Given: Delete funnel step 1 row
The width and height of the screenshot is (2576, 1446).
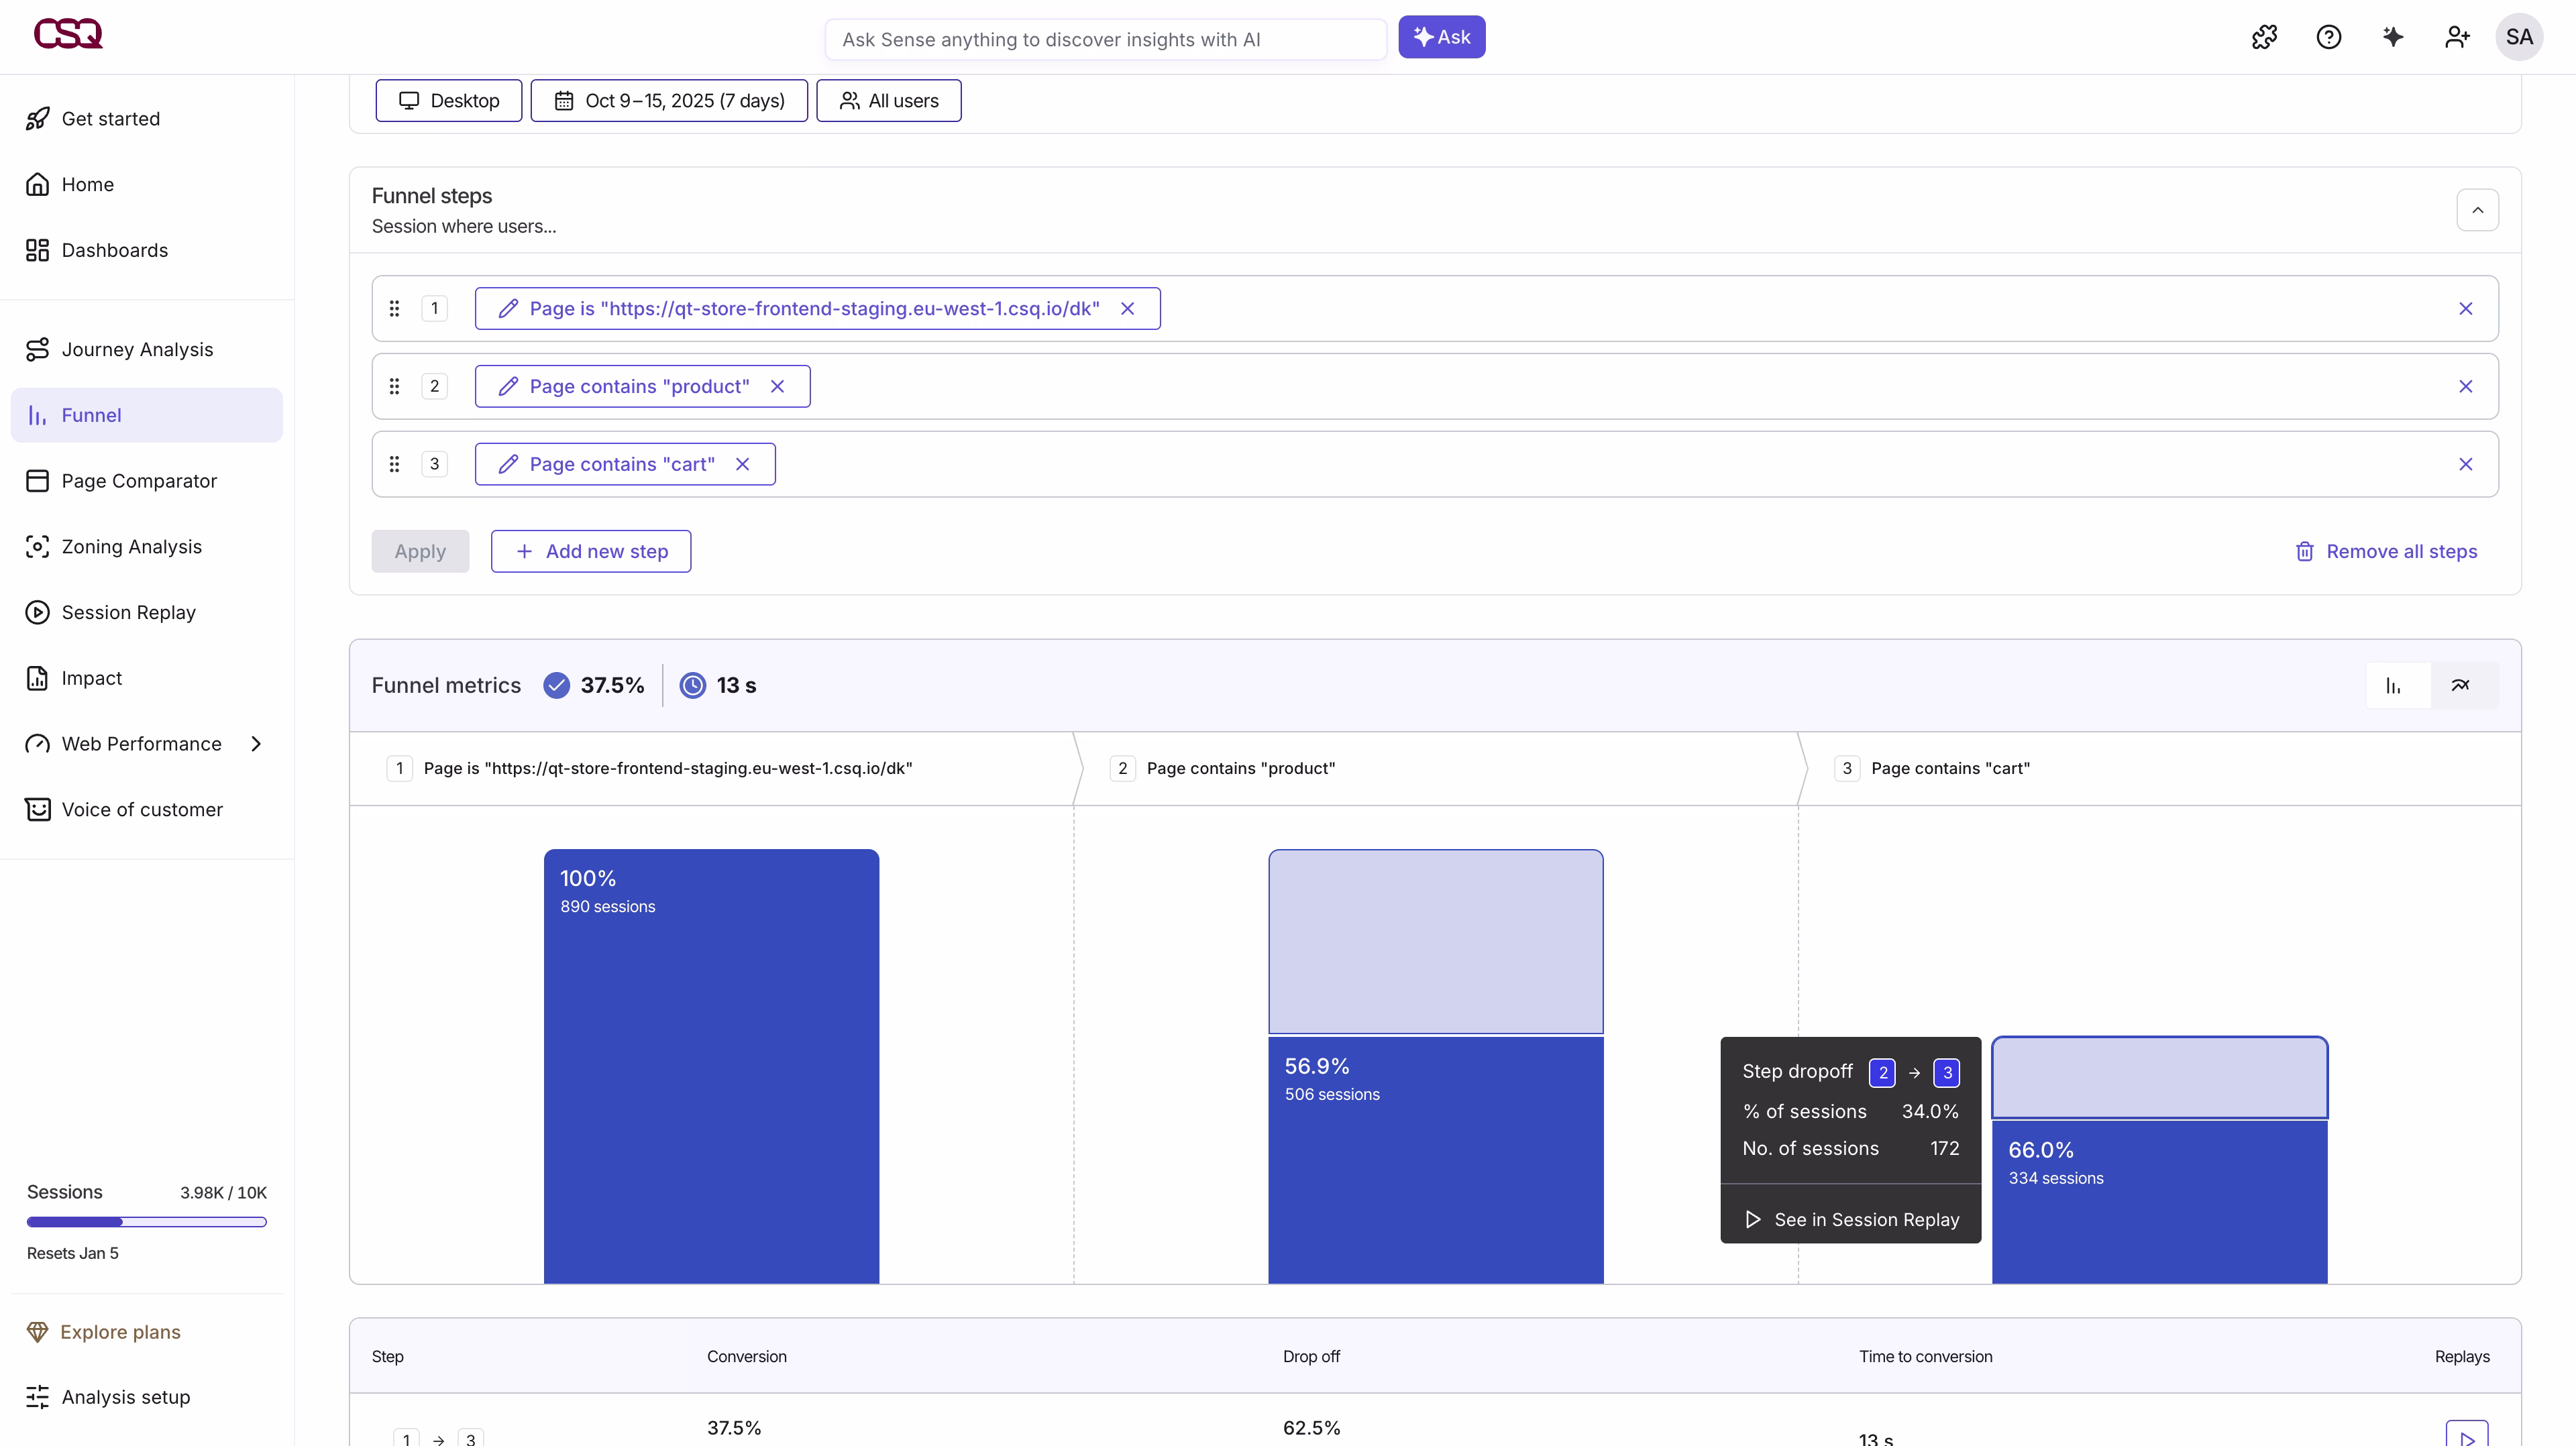Looking at the screenshot, I should 2465,309.
